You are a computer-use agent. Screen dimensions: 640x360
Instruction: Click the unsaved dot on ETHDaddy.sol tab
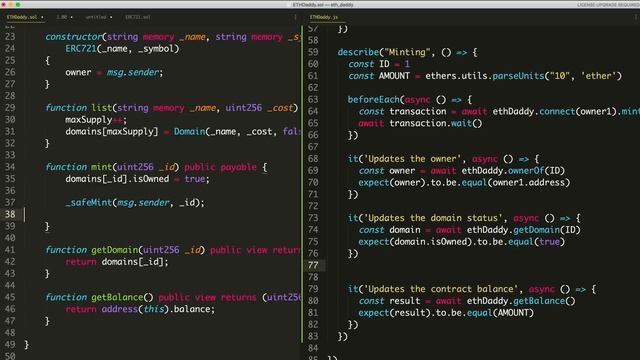[42, 17]
